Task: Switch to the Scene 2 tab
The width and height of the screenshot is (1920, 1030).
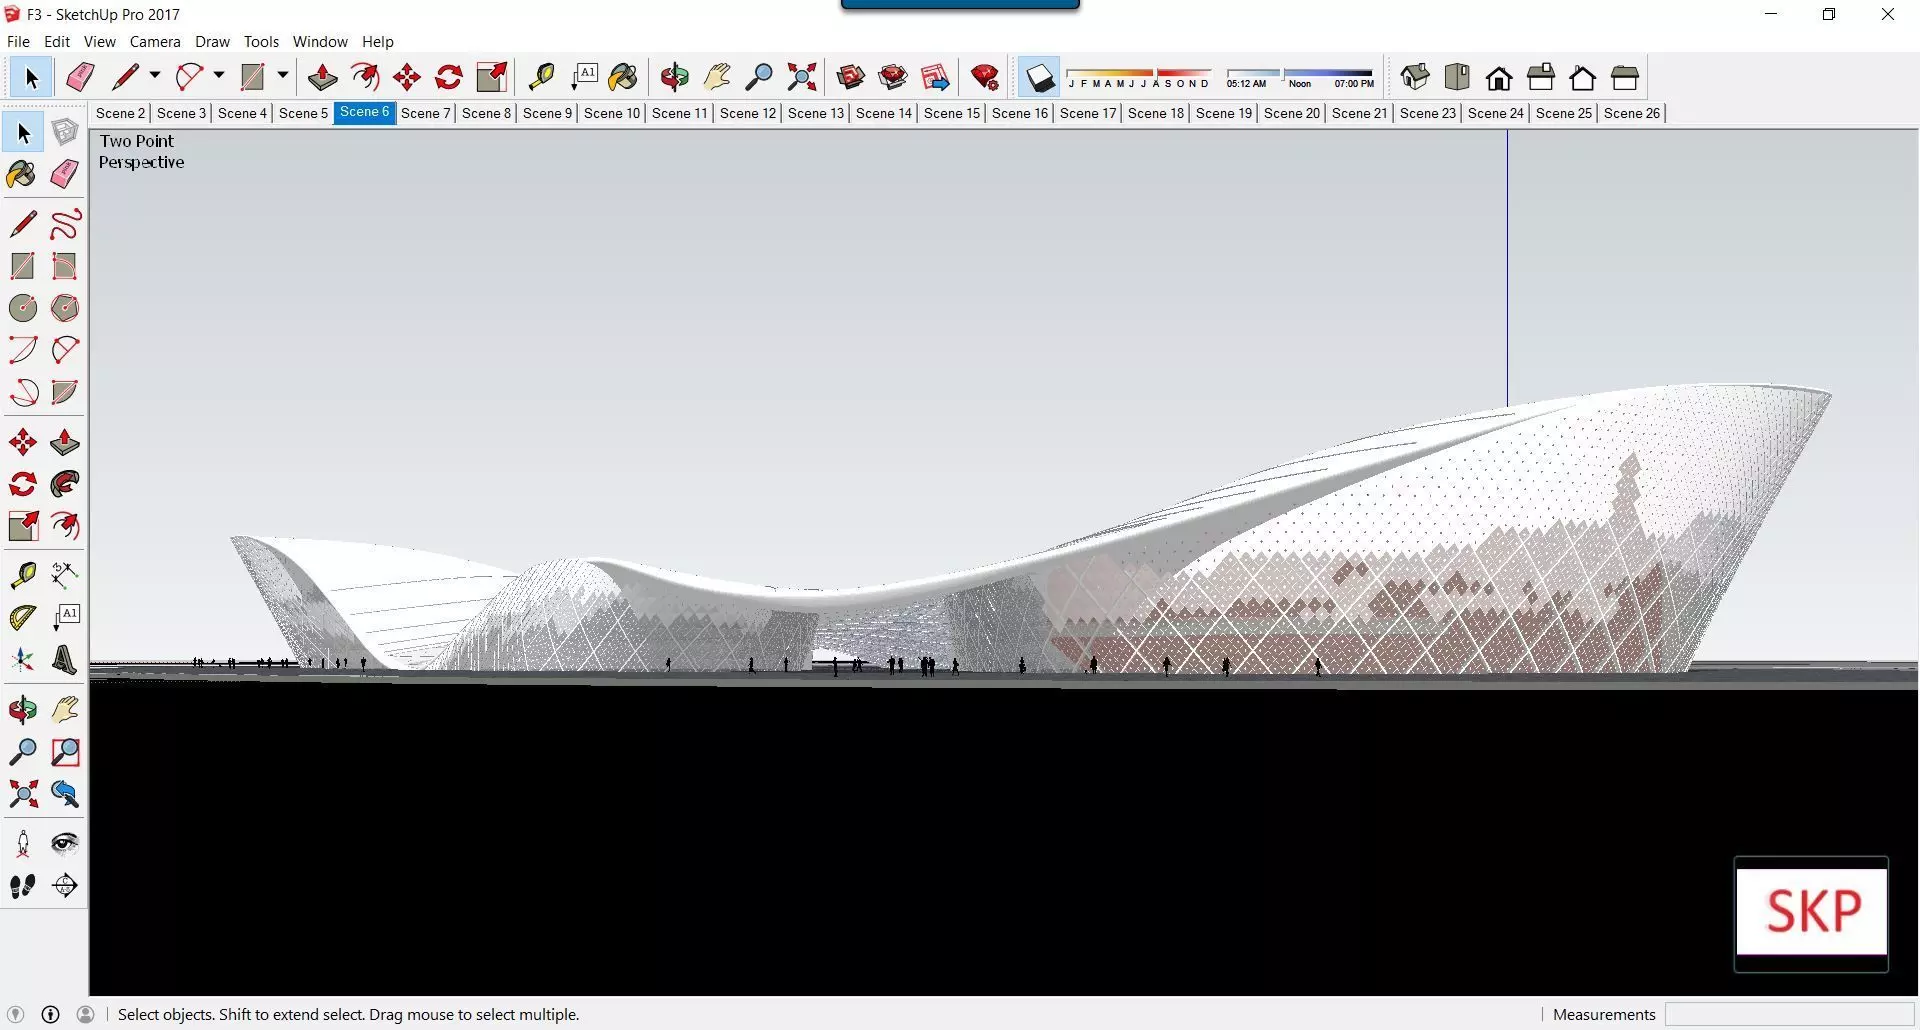Action: [x=121, y=113]
